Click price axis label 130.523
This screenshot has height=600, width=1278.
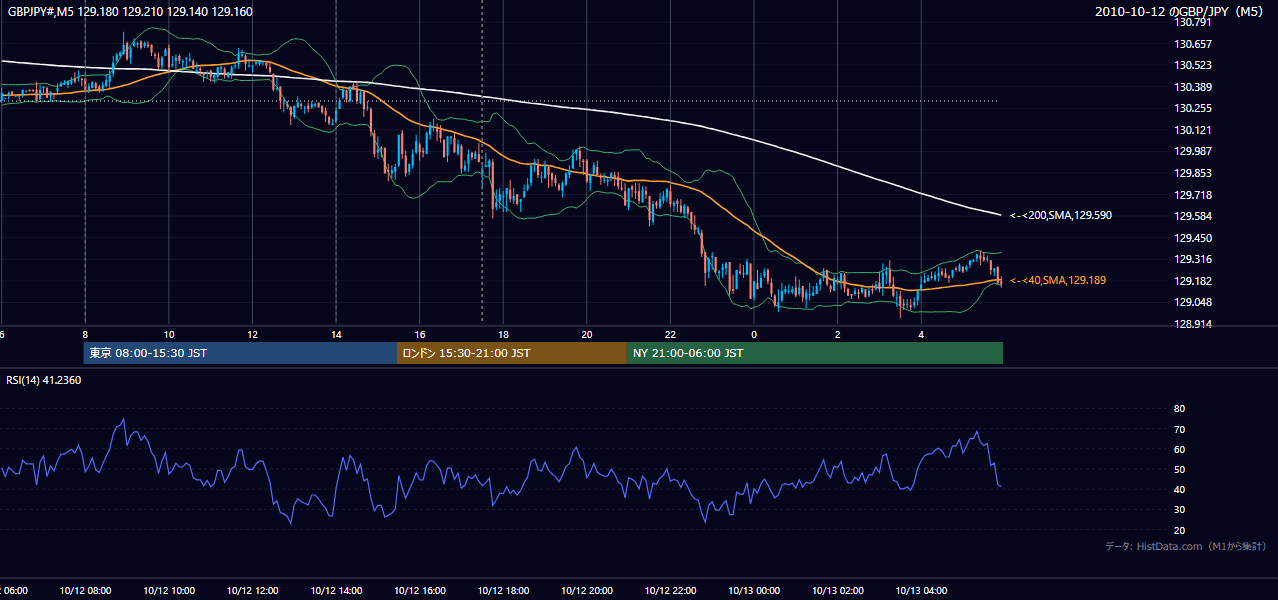1192,65
